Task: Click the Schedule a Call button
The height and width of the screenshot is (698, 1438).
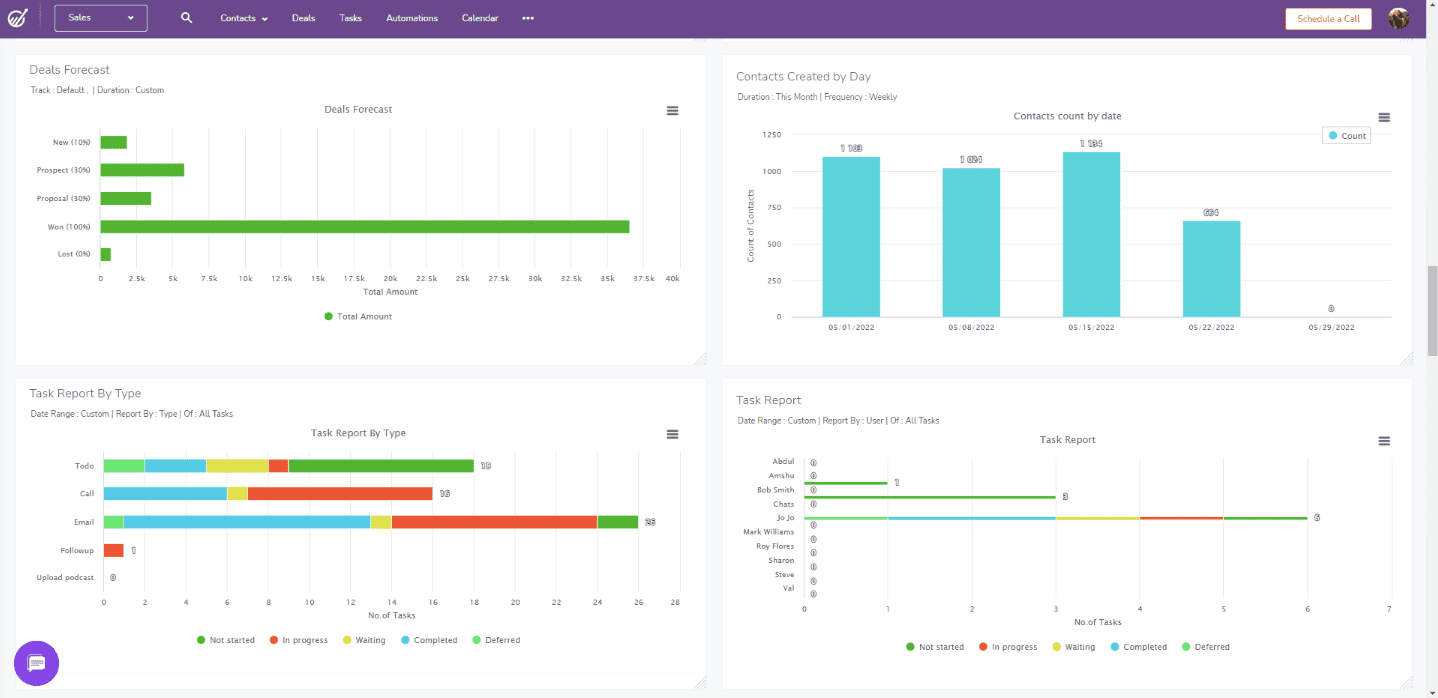Action: (1328, 18)
